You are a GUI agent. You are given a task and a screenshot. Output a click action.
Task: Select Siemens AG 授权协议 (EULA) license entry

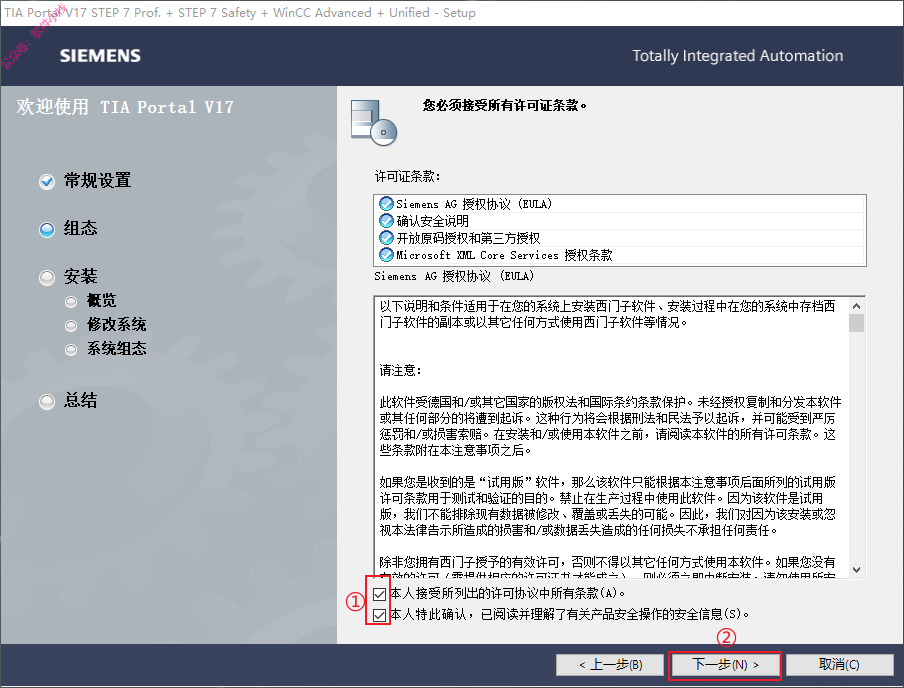(620, 204)
